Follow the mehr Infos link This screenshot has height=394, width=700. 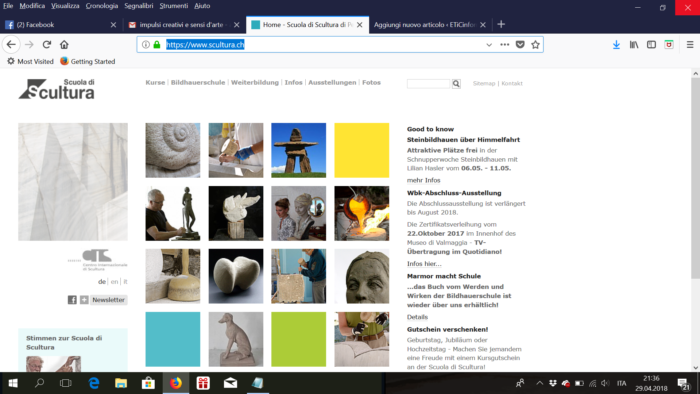(x=424, y=180)
